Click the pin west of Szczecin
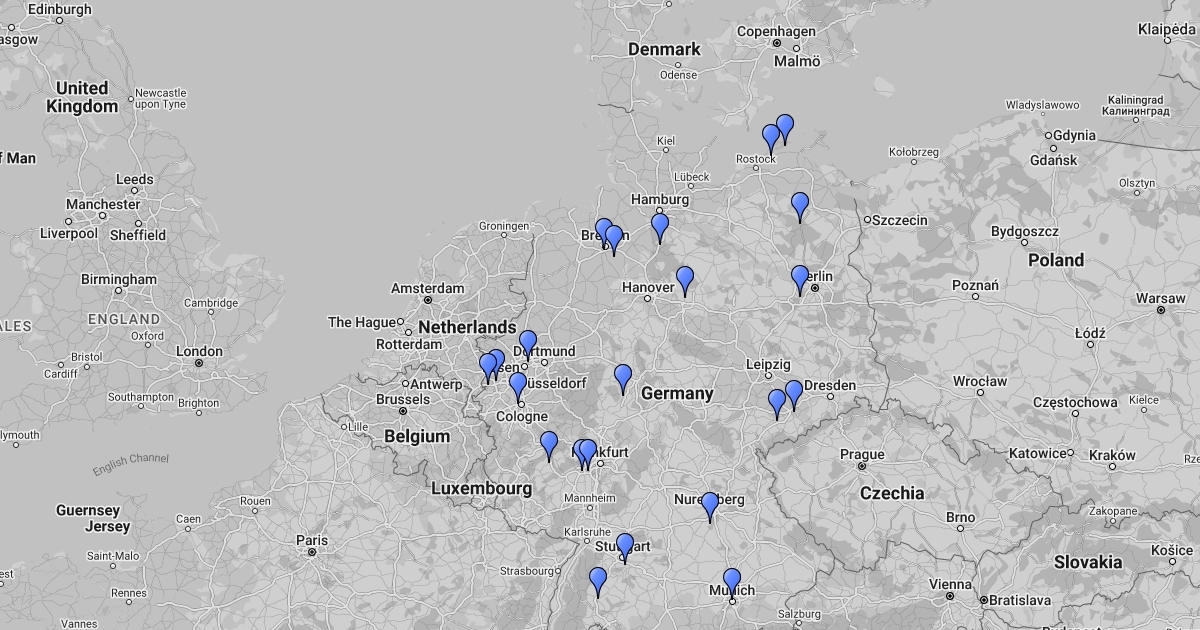 click(x=800, y=205)
